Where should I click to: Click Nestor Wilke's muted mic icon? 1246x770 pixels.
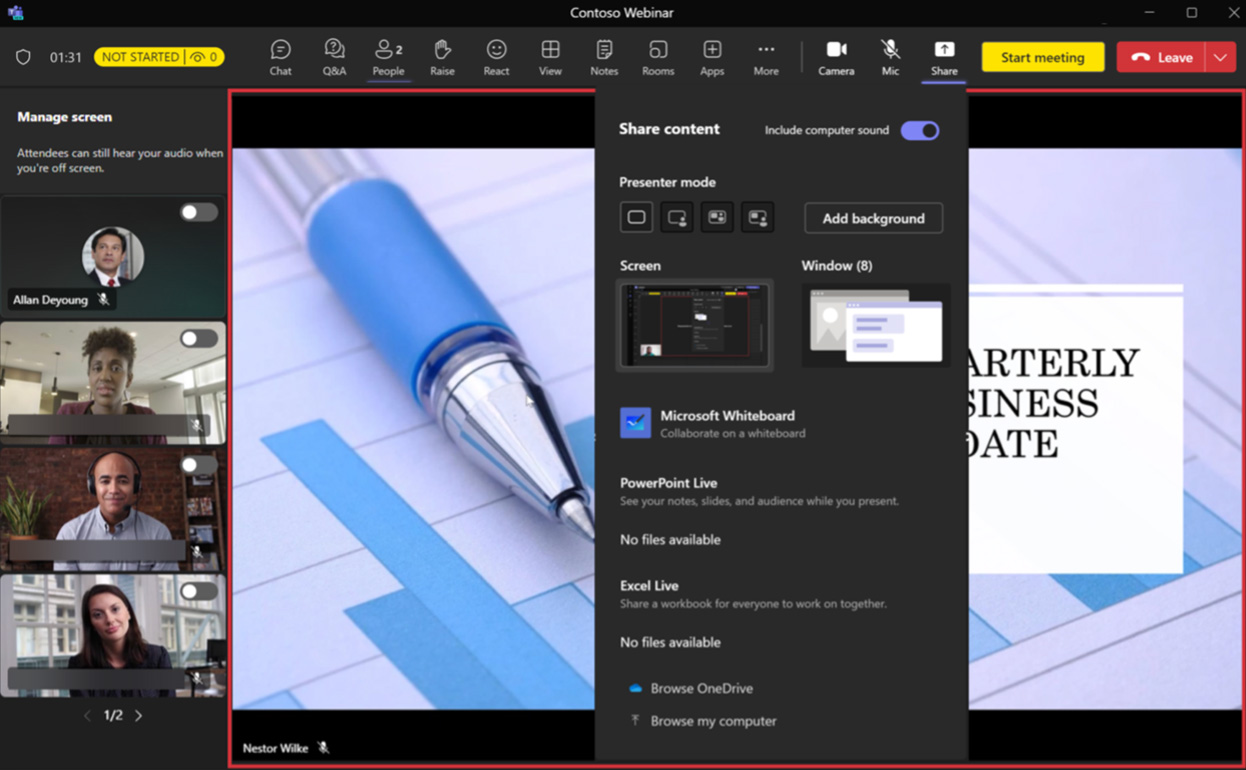323,748
